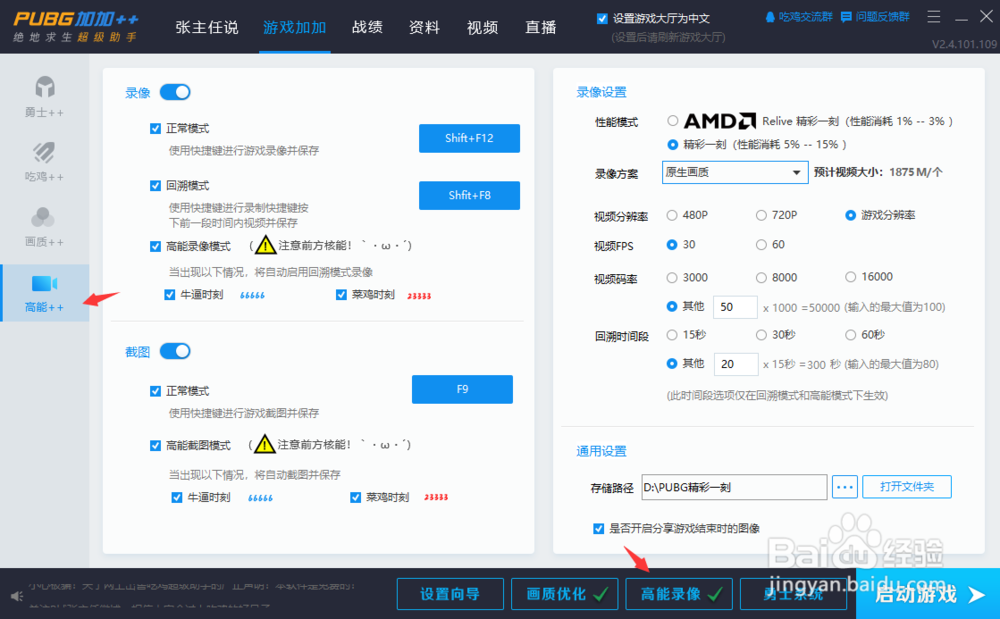The image size is (1000, 619).
Task: Open the 问题反馈群 chat link
Action: [875, 17]
